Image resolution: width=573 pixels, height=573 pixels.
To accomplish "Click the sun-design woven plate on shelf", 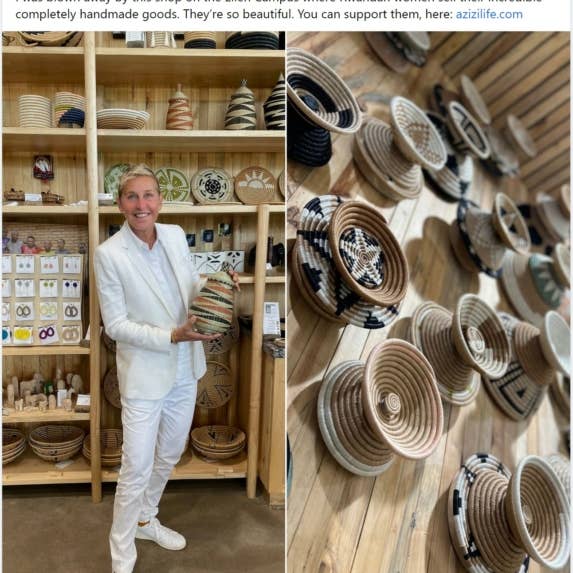I will (x=255, y=185).
